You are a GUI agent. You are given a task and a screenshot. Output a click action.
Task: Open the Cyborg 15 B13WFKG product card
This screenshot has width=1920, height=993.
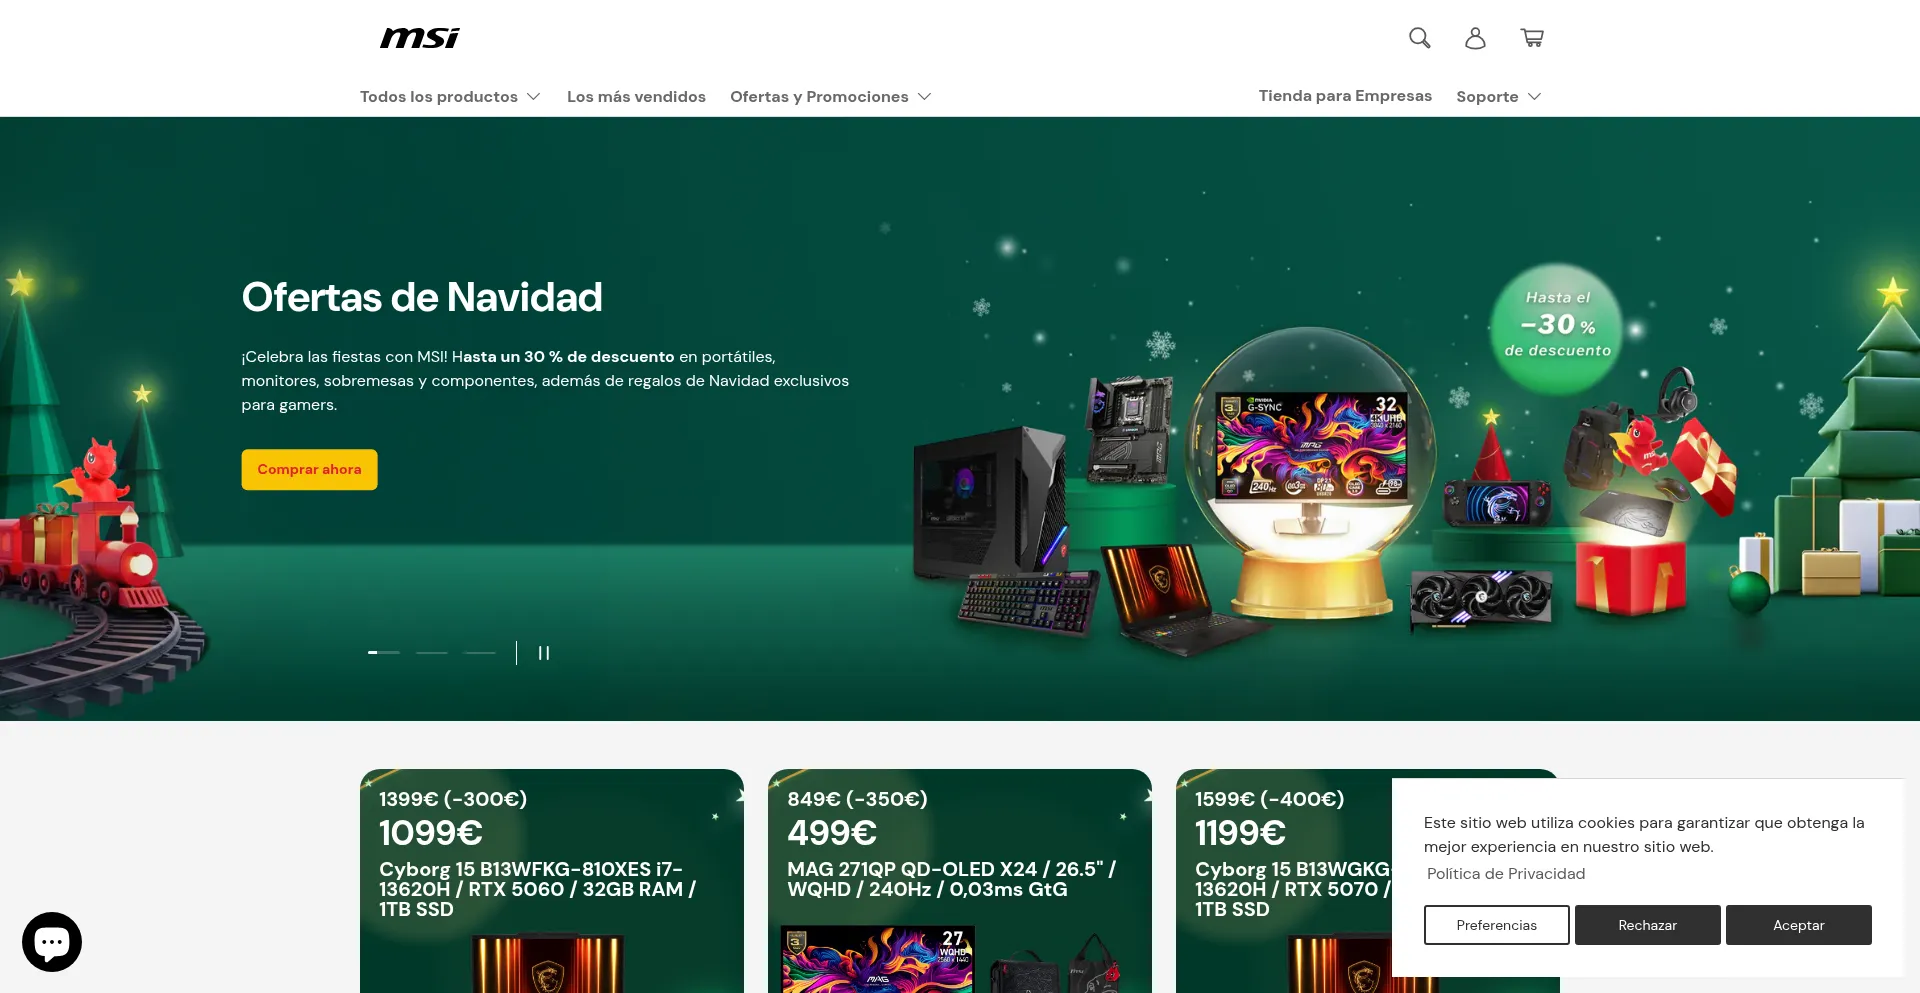coord(551,880)
